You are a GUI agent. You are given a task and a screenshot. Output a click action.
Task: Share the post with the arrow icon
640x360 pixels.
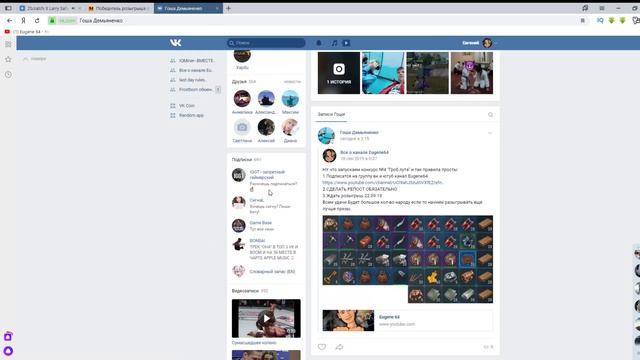pos(339,347)
